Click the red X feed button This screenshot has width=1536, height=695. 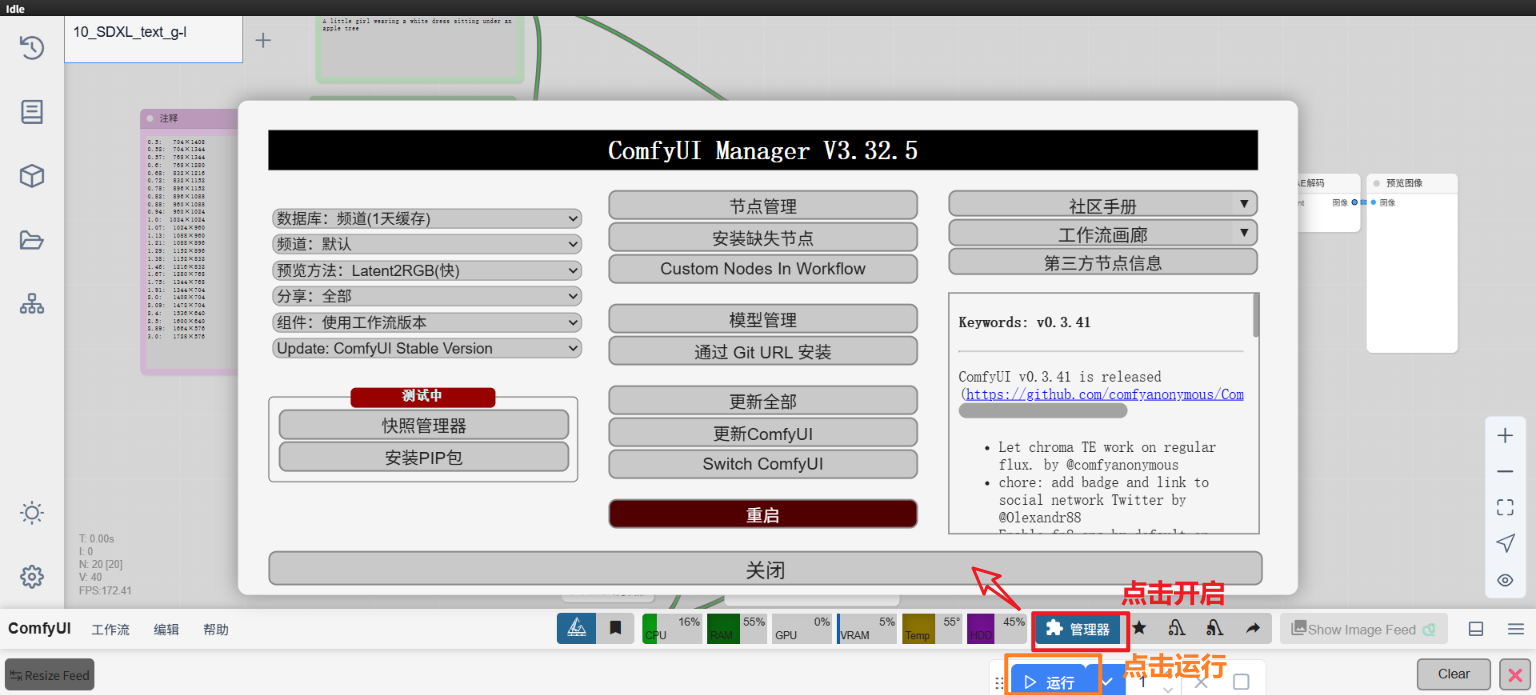pyautogui.click(x=1514, y=675)
